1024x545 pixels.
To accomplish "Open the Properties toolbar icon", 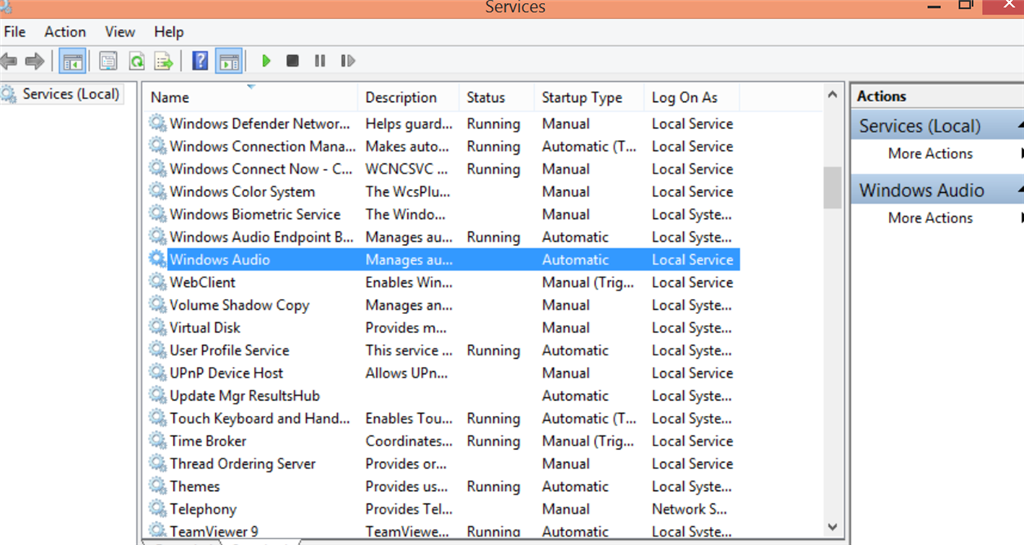I will [x=108, y=61].
